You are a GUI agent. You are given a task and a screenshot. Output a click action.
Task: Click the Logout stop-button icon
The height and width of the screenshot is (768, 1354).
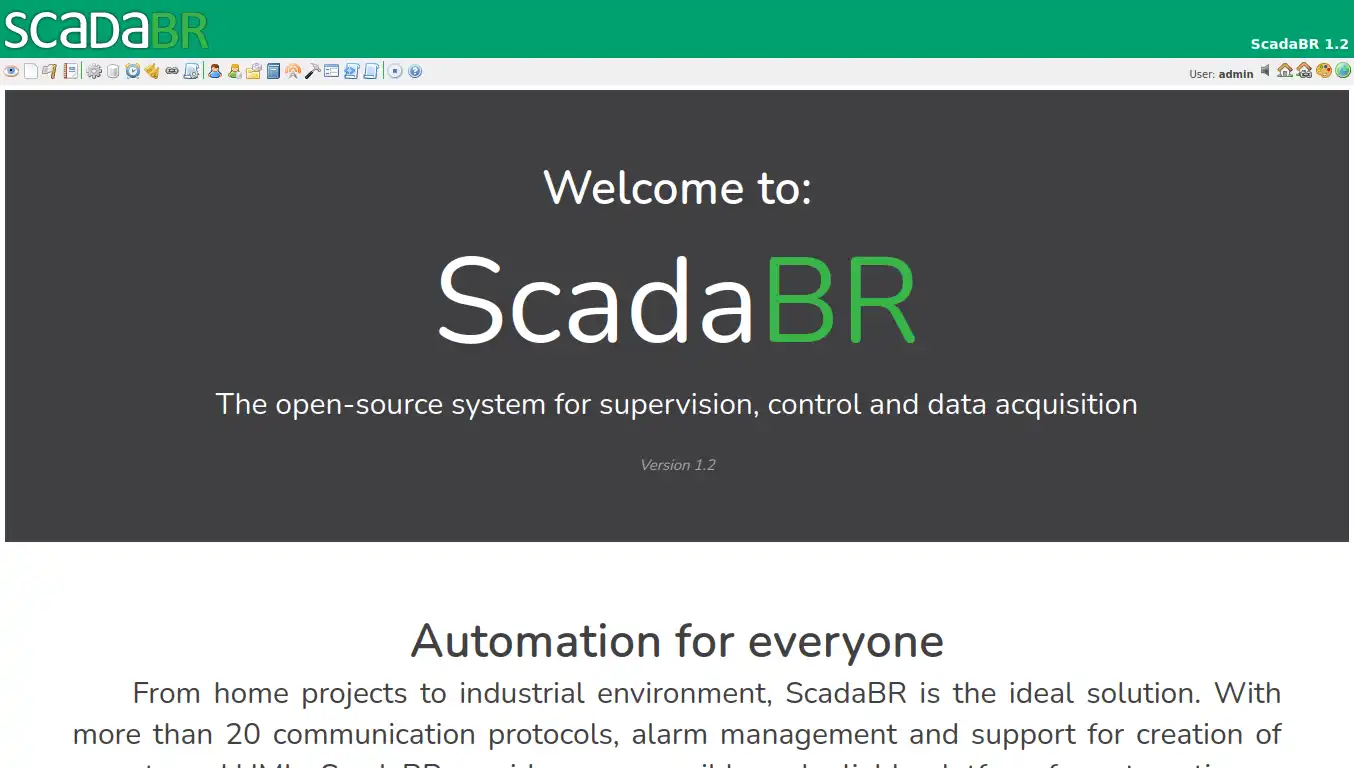coord(395,71)
